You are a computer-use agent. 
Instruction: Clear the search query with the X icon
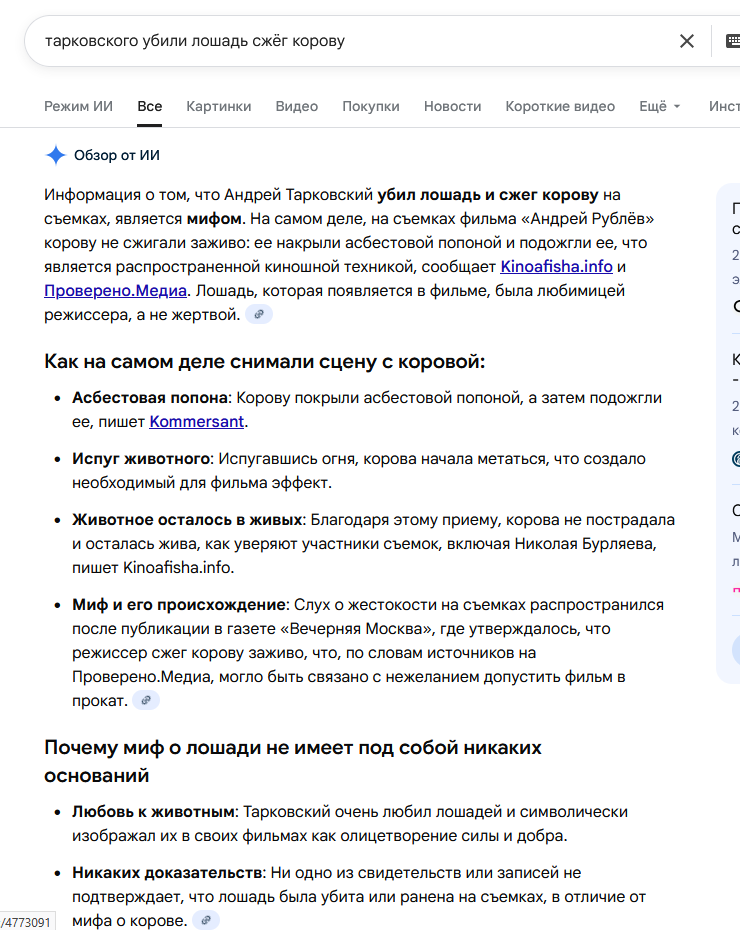point(687,41)
